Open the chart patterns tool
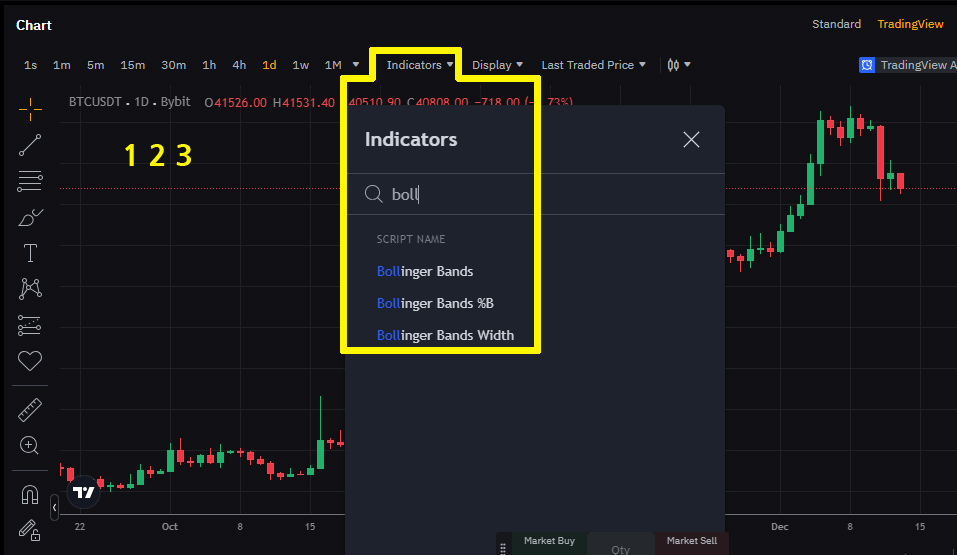Viewport: 957px width, 555px height. [x=30, y=289]
